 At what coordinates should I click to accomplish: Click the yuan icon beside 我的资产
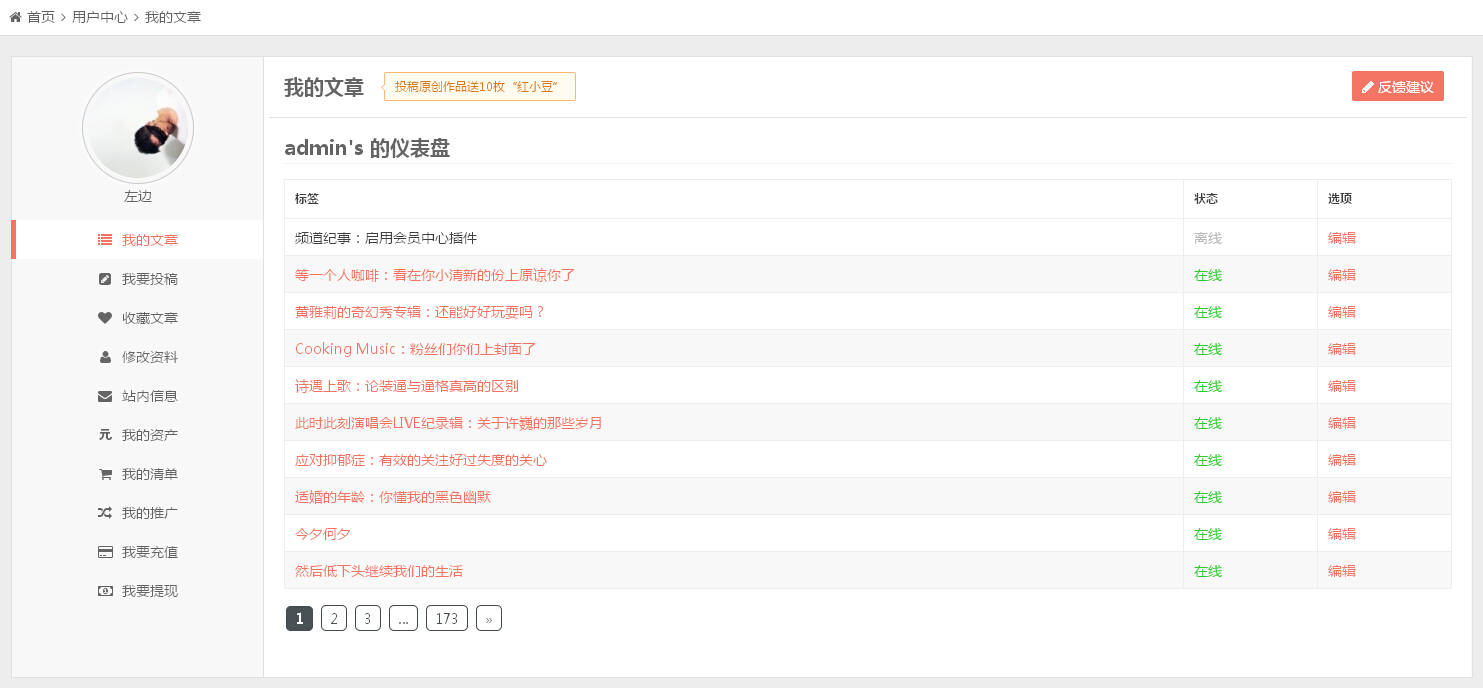click(105, 435)
